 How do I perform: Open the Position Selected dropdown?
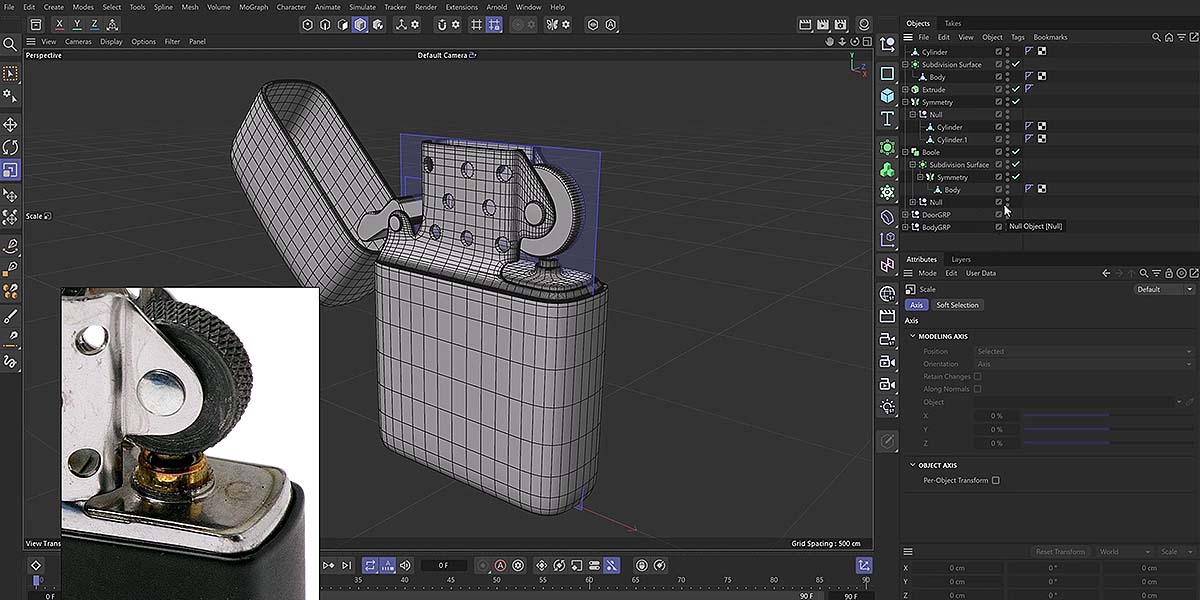pos(1084,351)
